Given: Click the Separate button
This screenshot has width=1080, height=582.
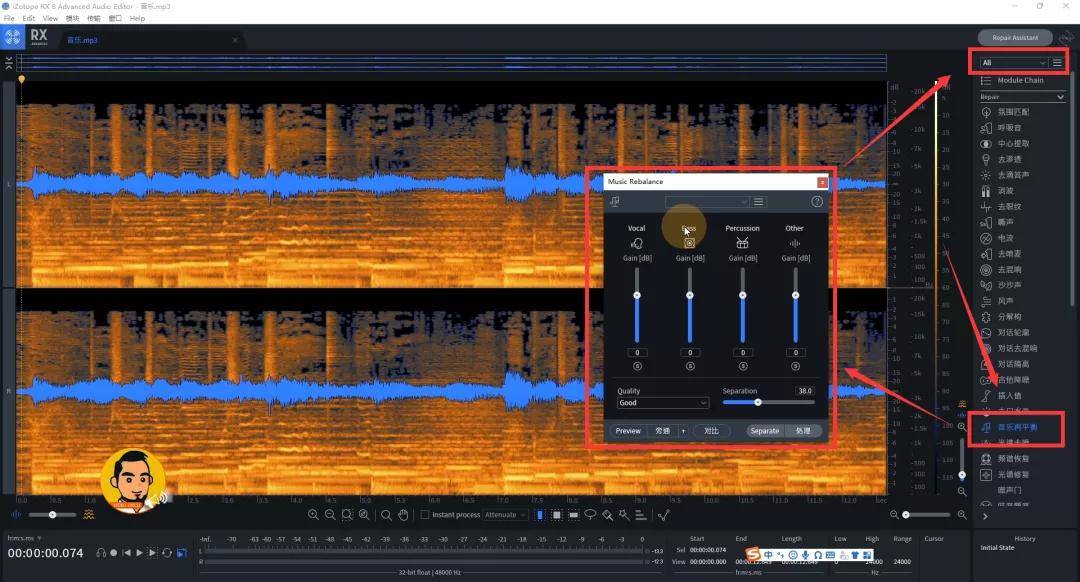Looking at the screenshot, I should (x=765, y=430).
